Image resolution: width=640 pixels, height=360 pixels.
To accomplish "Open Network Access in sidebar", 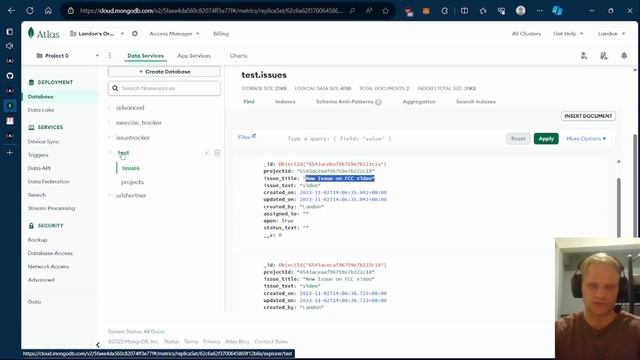I will tap(48, 267).
